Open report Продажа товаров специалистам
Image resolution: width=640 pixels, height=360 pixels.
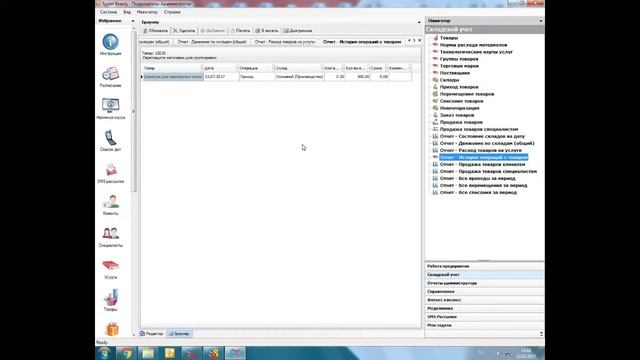click(488, 171)
